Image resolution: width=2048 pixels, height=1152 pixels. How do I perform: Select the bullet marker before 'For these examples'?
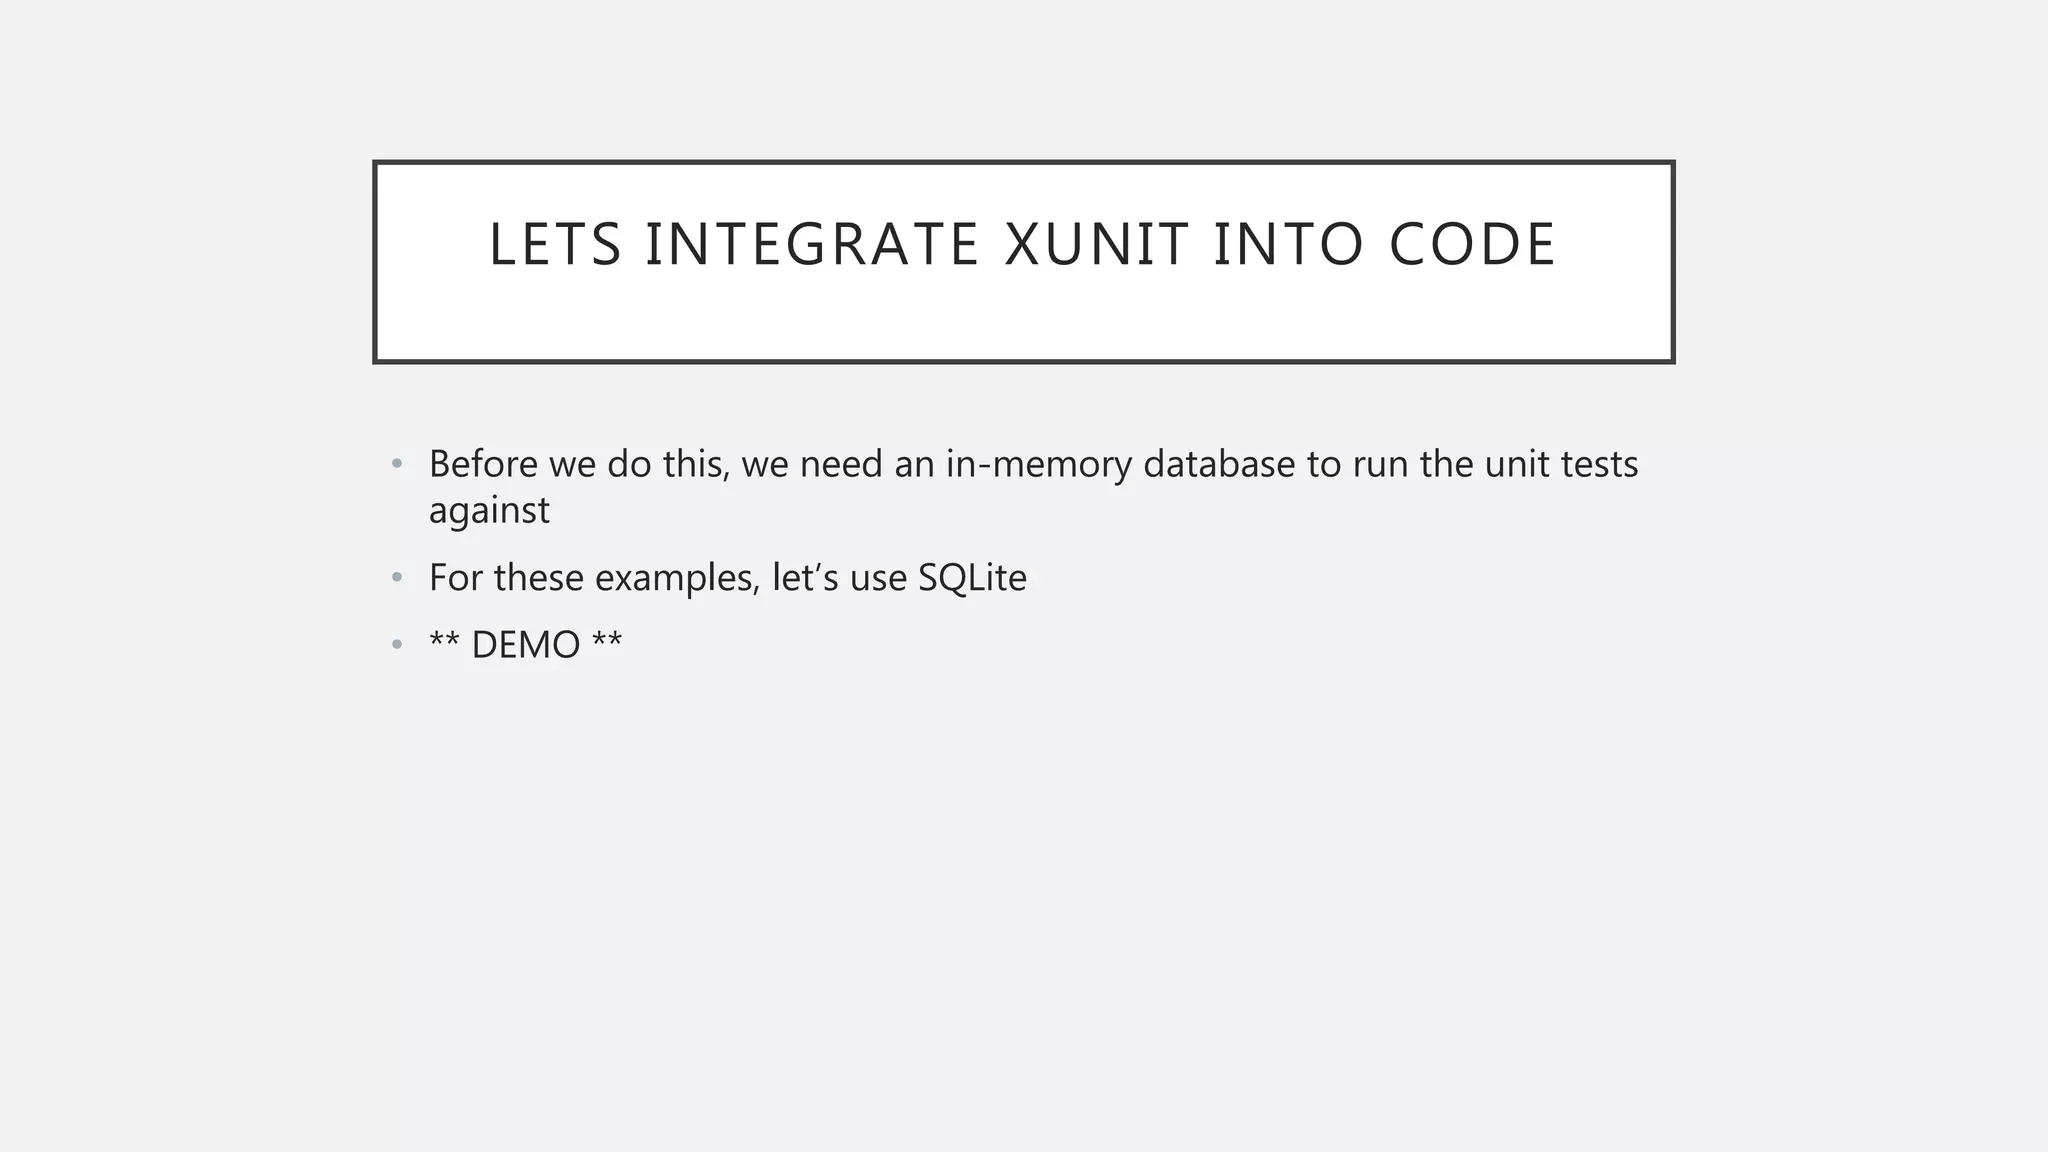(397, 578)
